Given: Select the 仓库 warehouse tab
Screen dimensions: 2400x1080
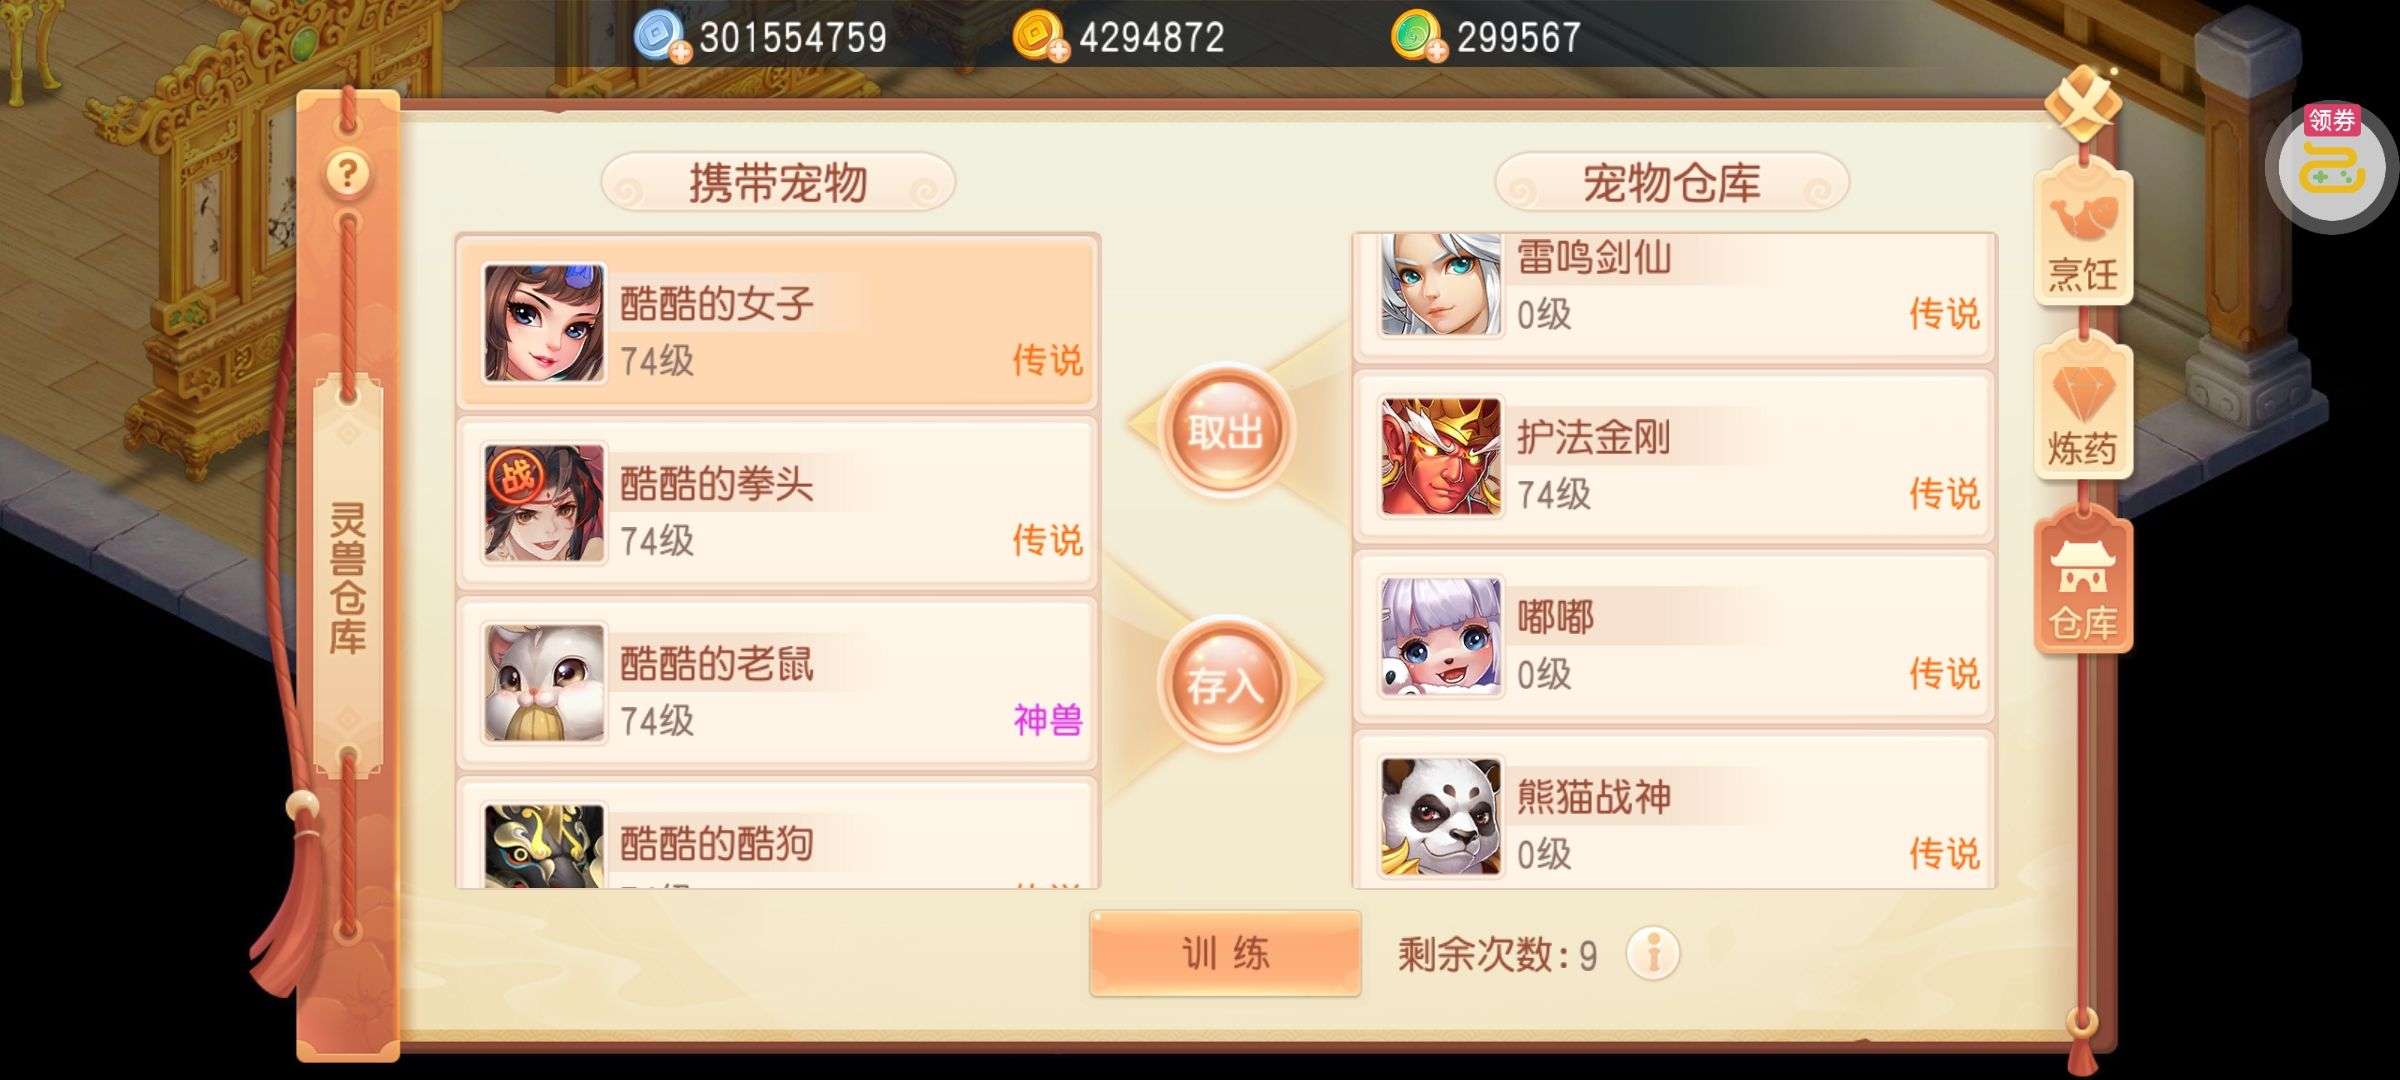Looking at the screenshot, I should (2083, 584).
